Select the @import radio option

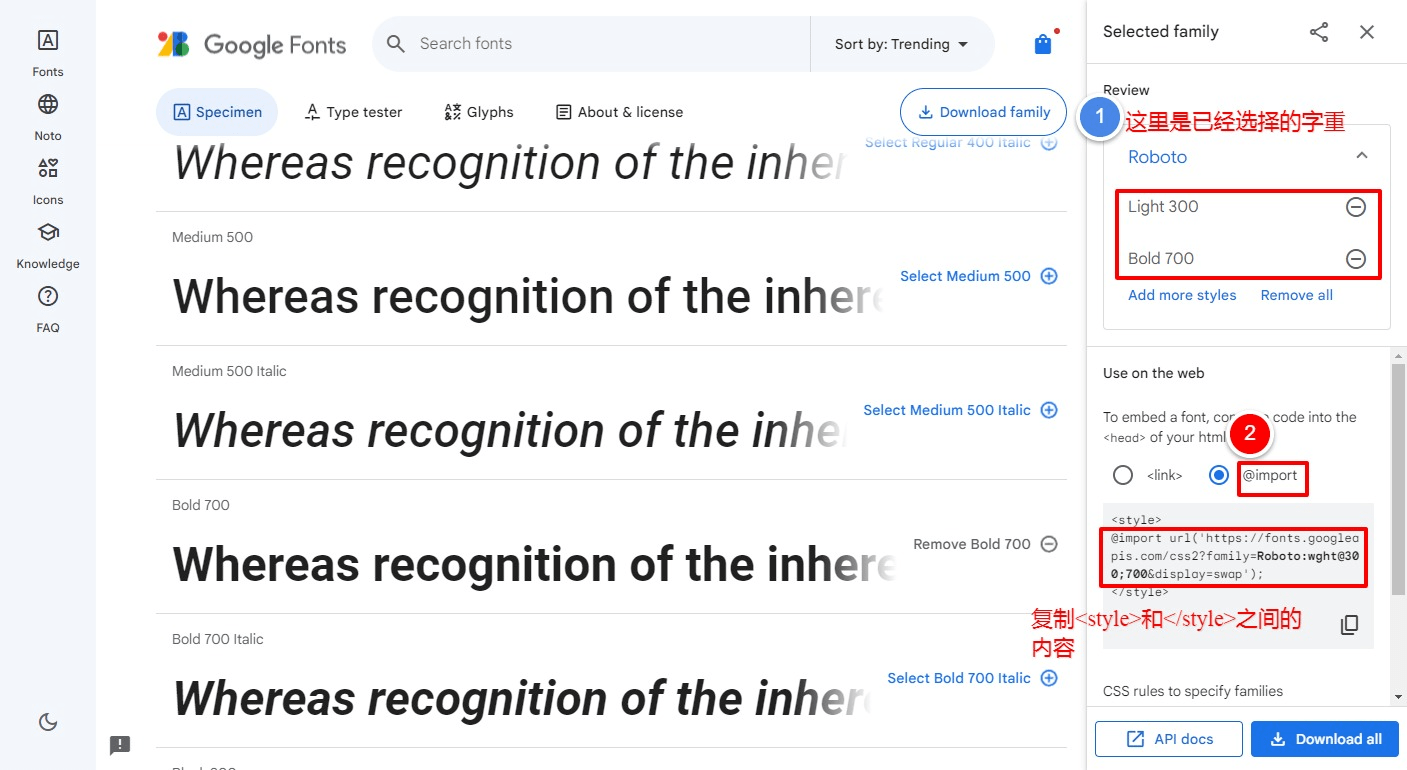(1218, 475)
